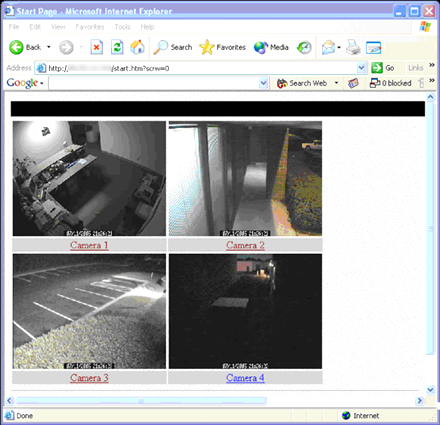Click the Back arrow icon
The height and width of the screenshot is (425, 440).
pyautogui.click(x=16, y=47)
